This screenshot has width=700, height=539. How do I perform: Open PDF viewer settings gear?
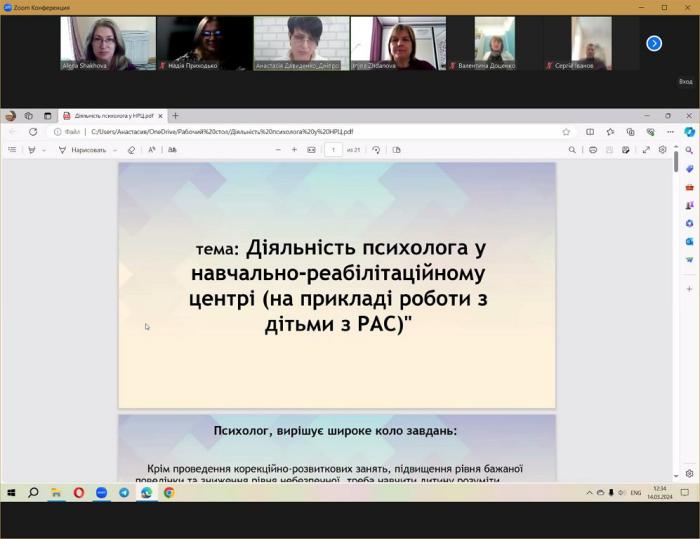pyautogui.click(x=662, y=150)
